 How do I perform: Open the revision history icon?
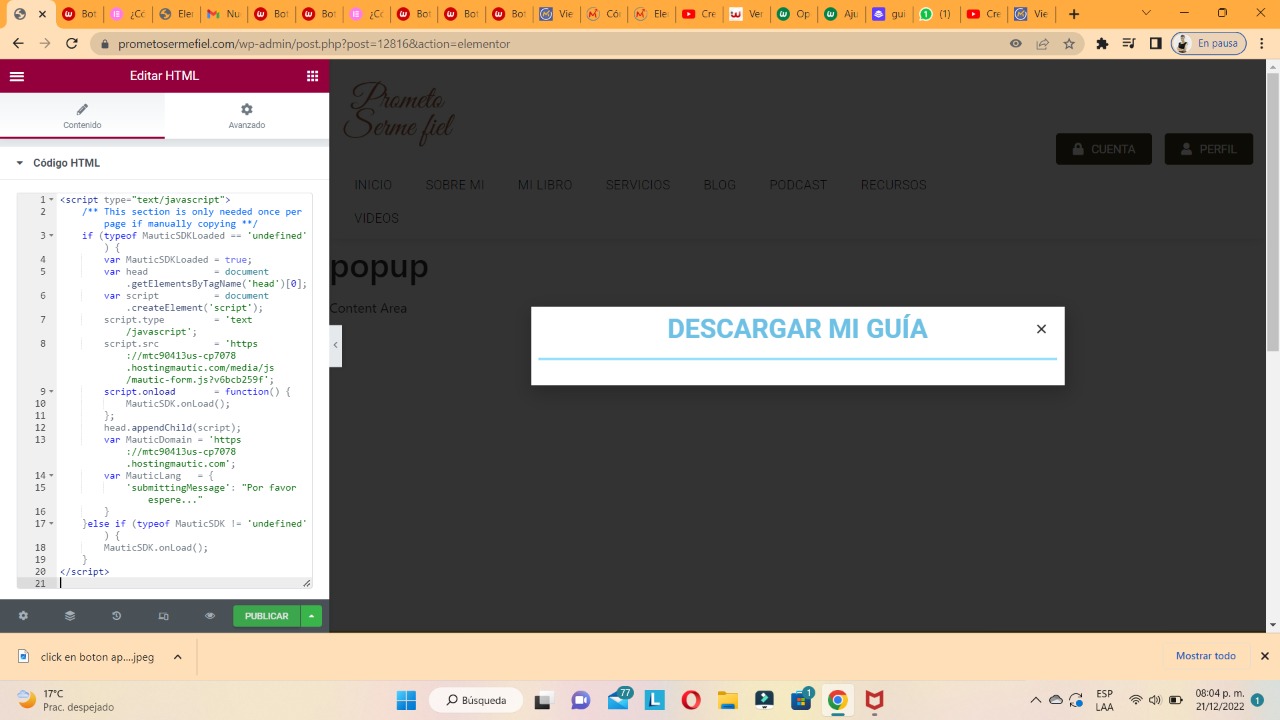116,616
